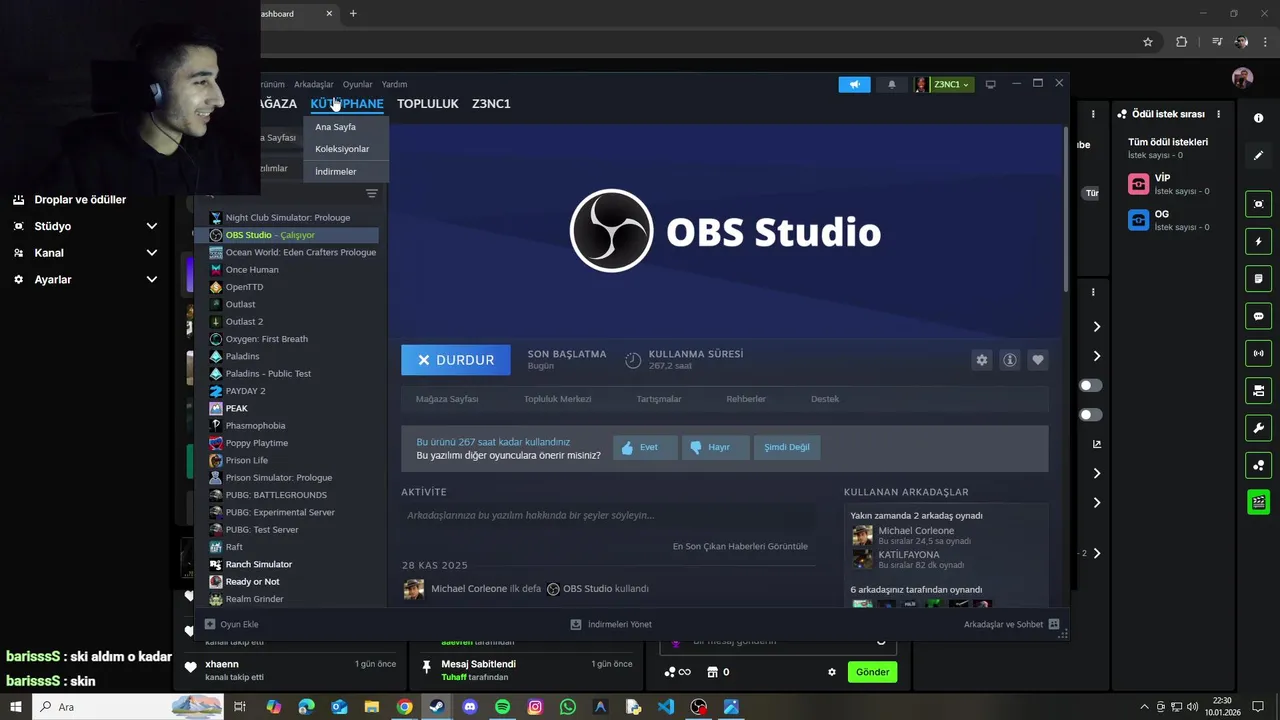Choose İndirmeler from Kütüphane menu

[335, 171]
